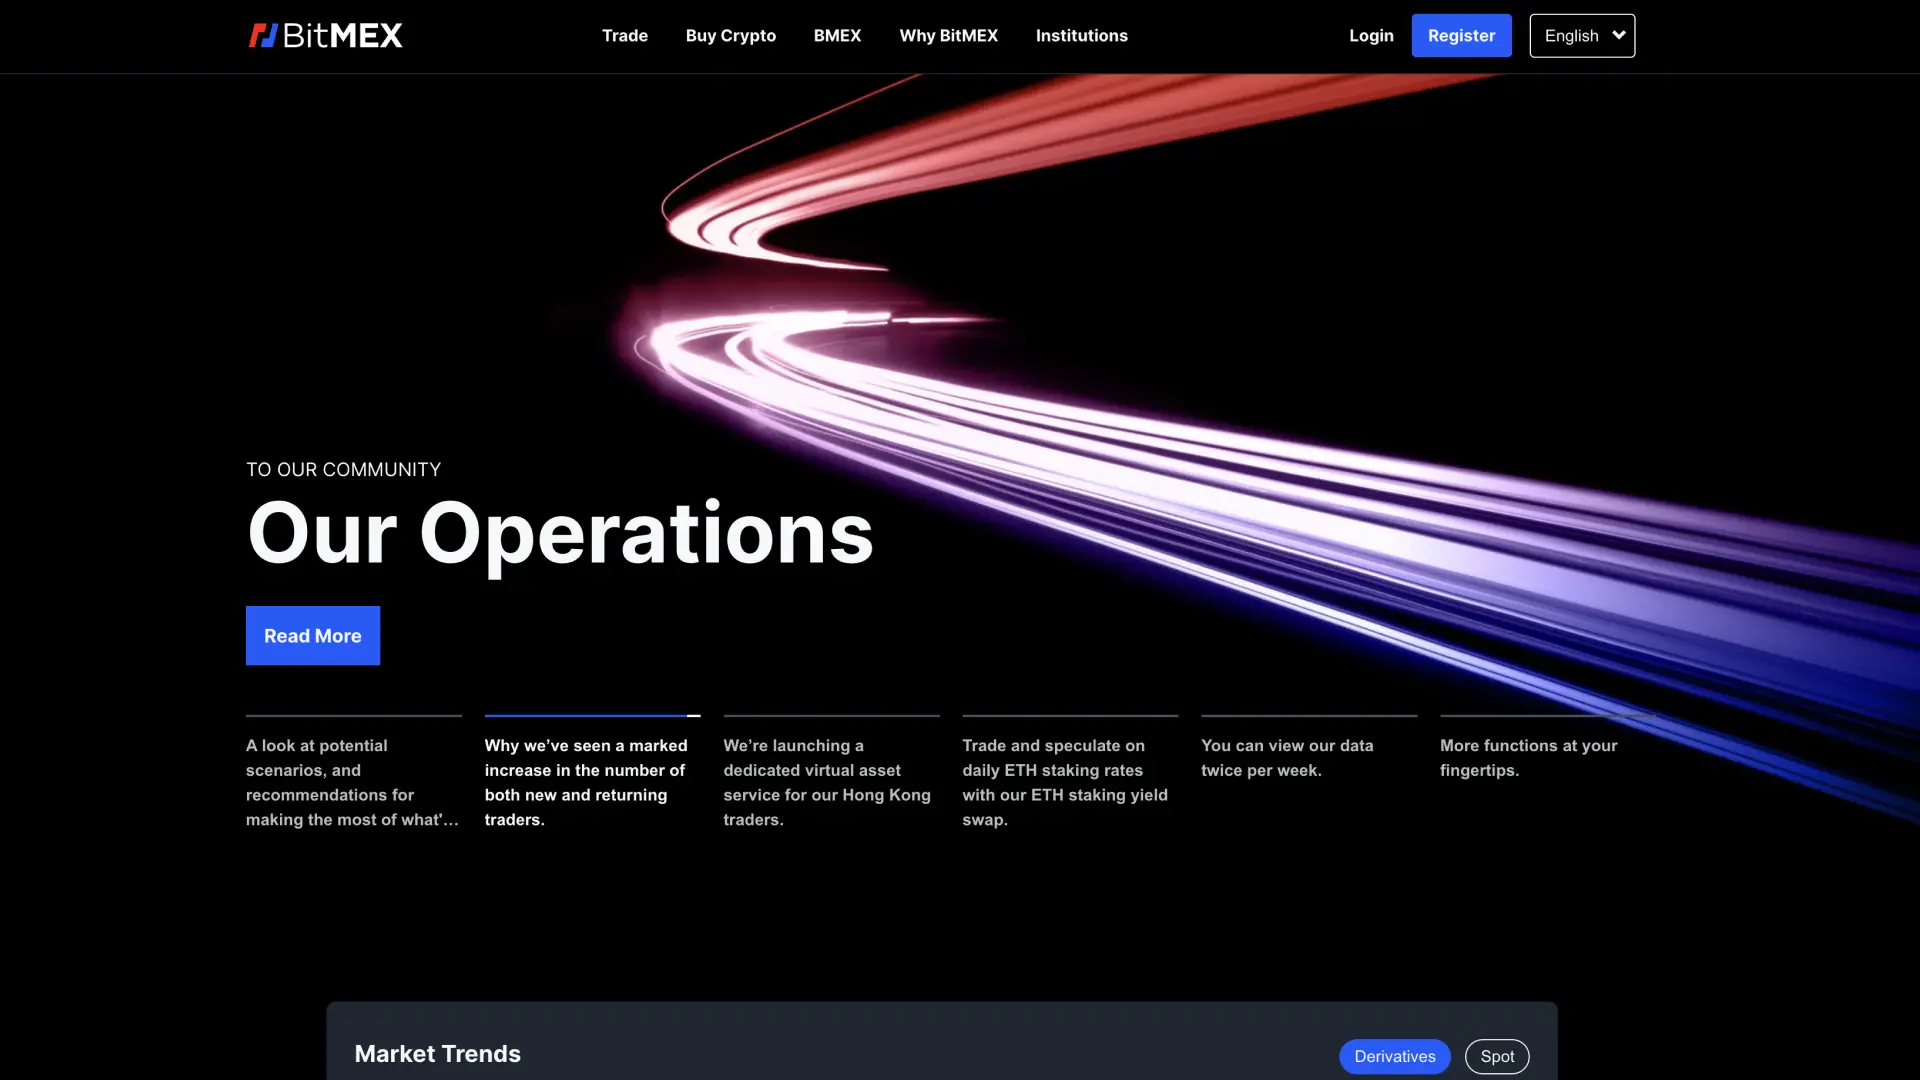Image resolution: width=1920 pixels, height=1080 pixels.
Task: Go to the Institutions page
Action: [1081, 36]
